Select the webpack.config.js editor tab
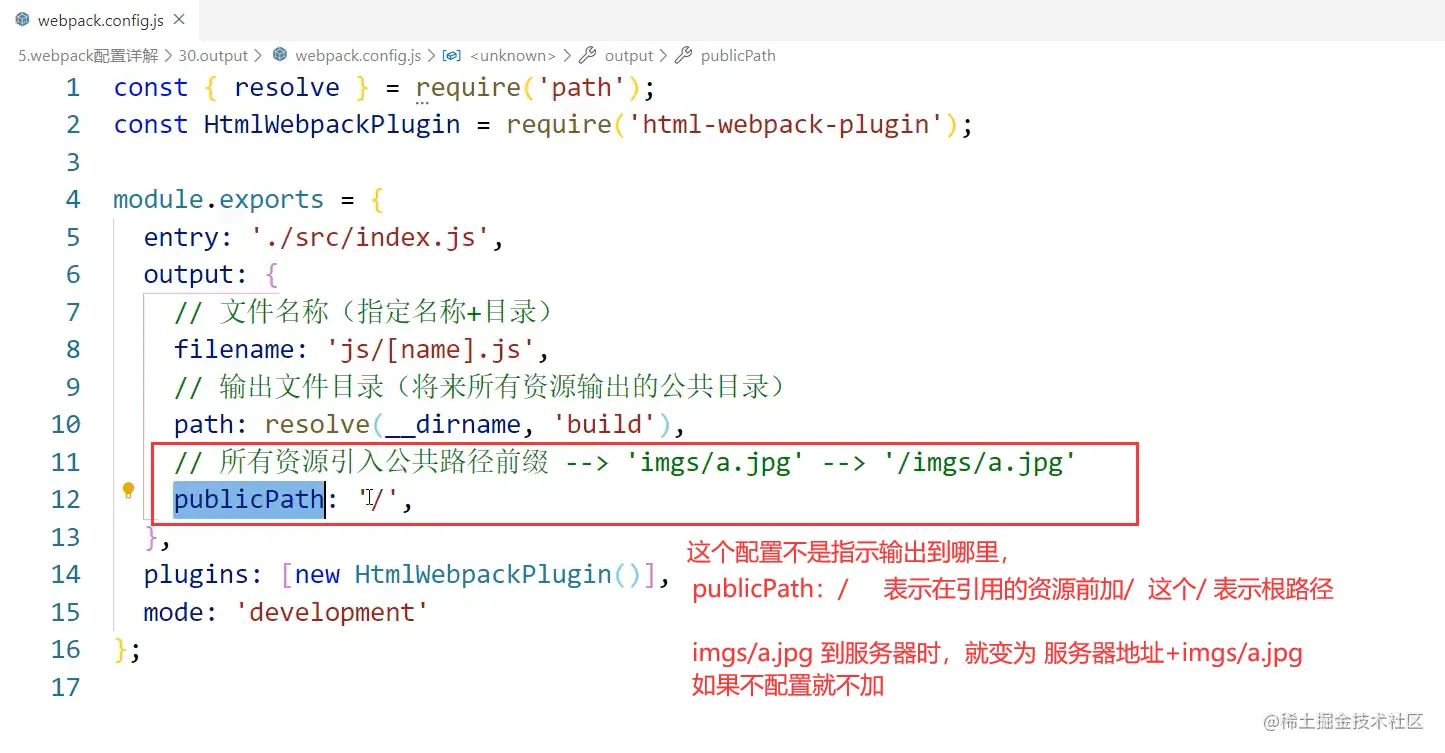1445x753 pixels. (x=99, y=20)
